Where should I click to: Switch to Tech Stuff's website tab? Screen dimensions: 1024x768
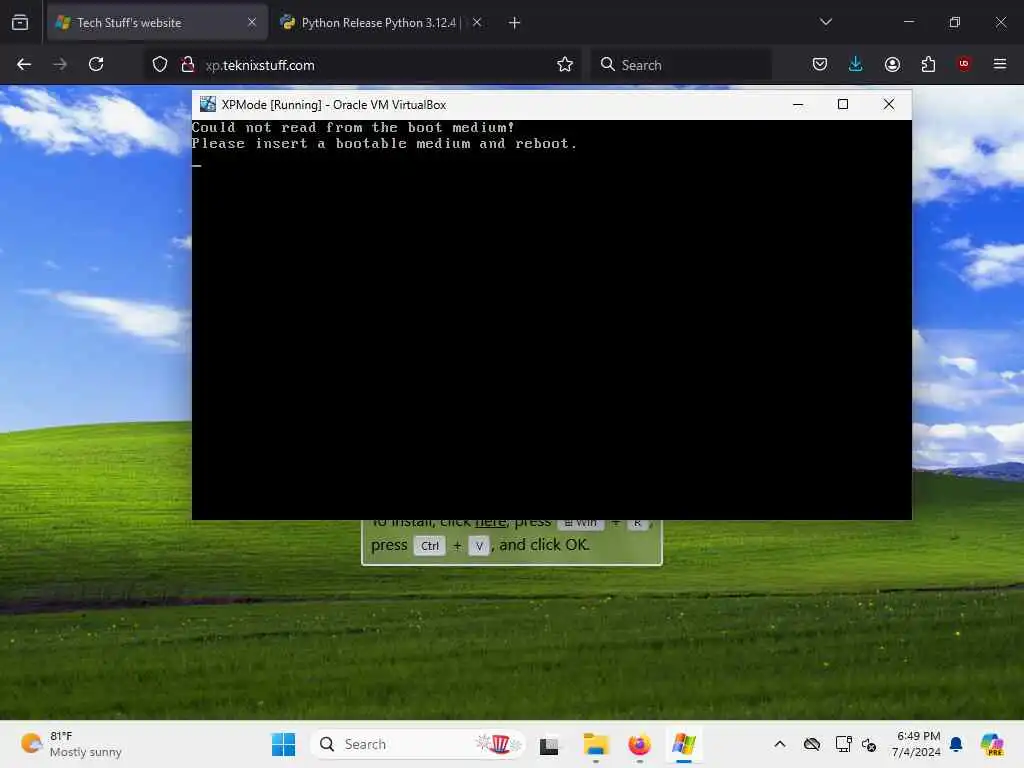(157, 22)
